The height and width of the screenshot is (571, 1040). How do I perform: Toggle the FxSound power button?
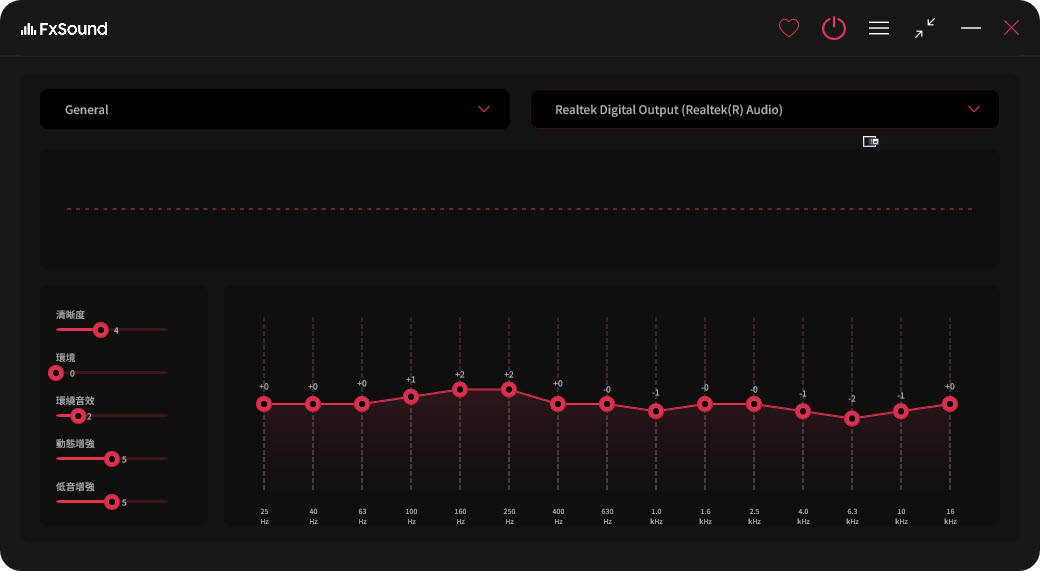(834, 28)
